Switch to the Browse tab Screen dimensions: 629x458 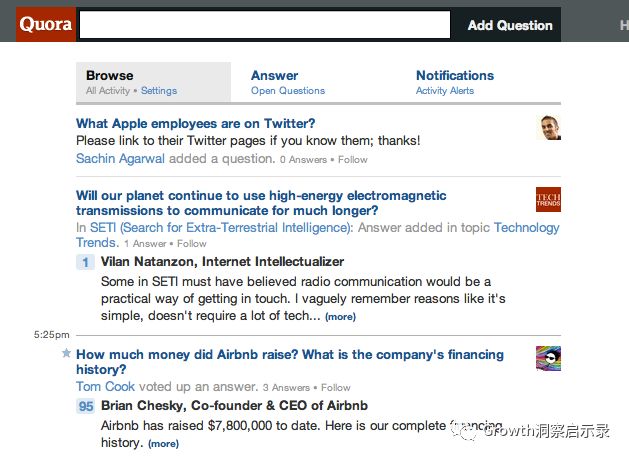[109, 75]
